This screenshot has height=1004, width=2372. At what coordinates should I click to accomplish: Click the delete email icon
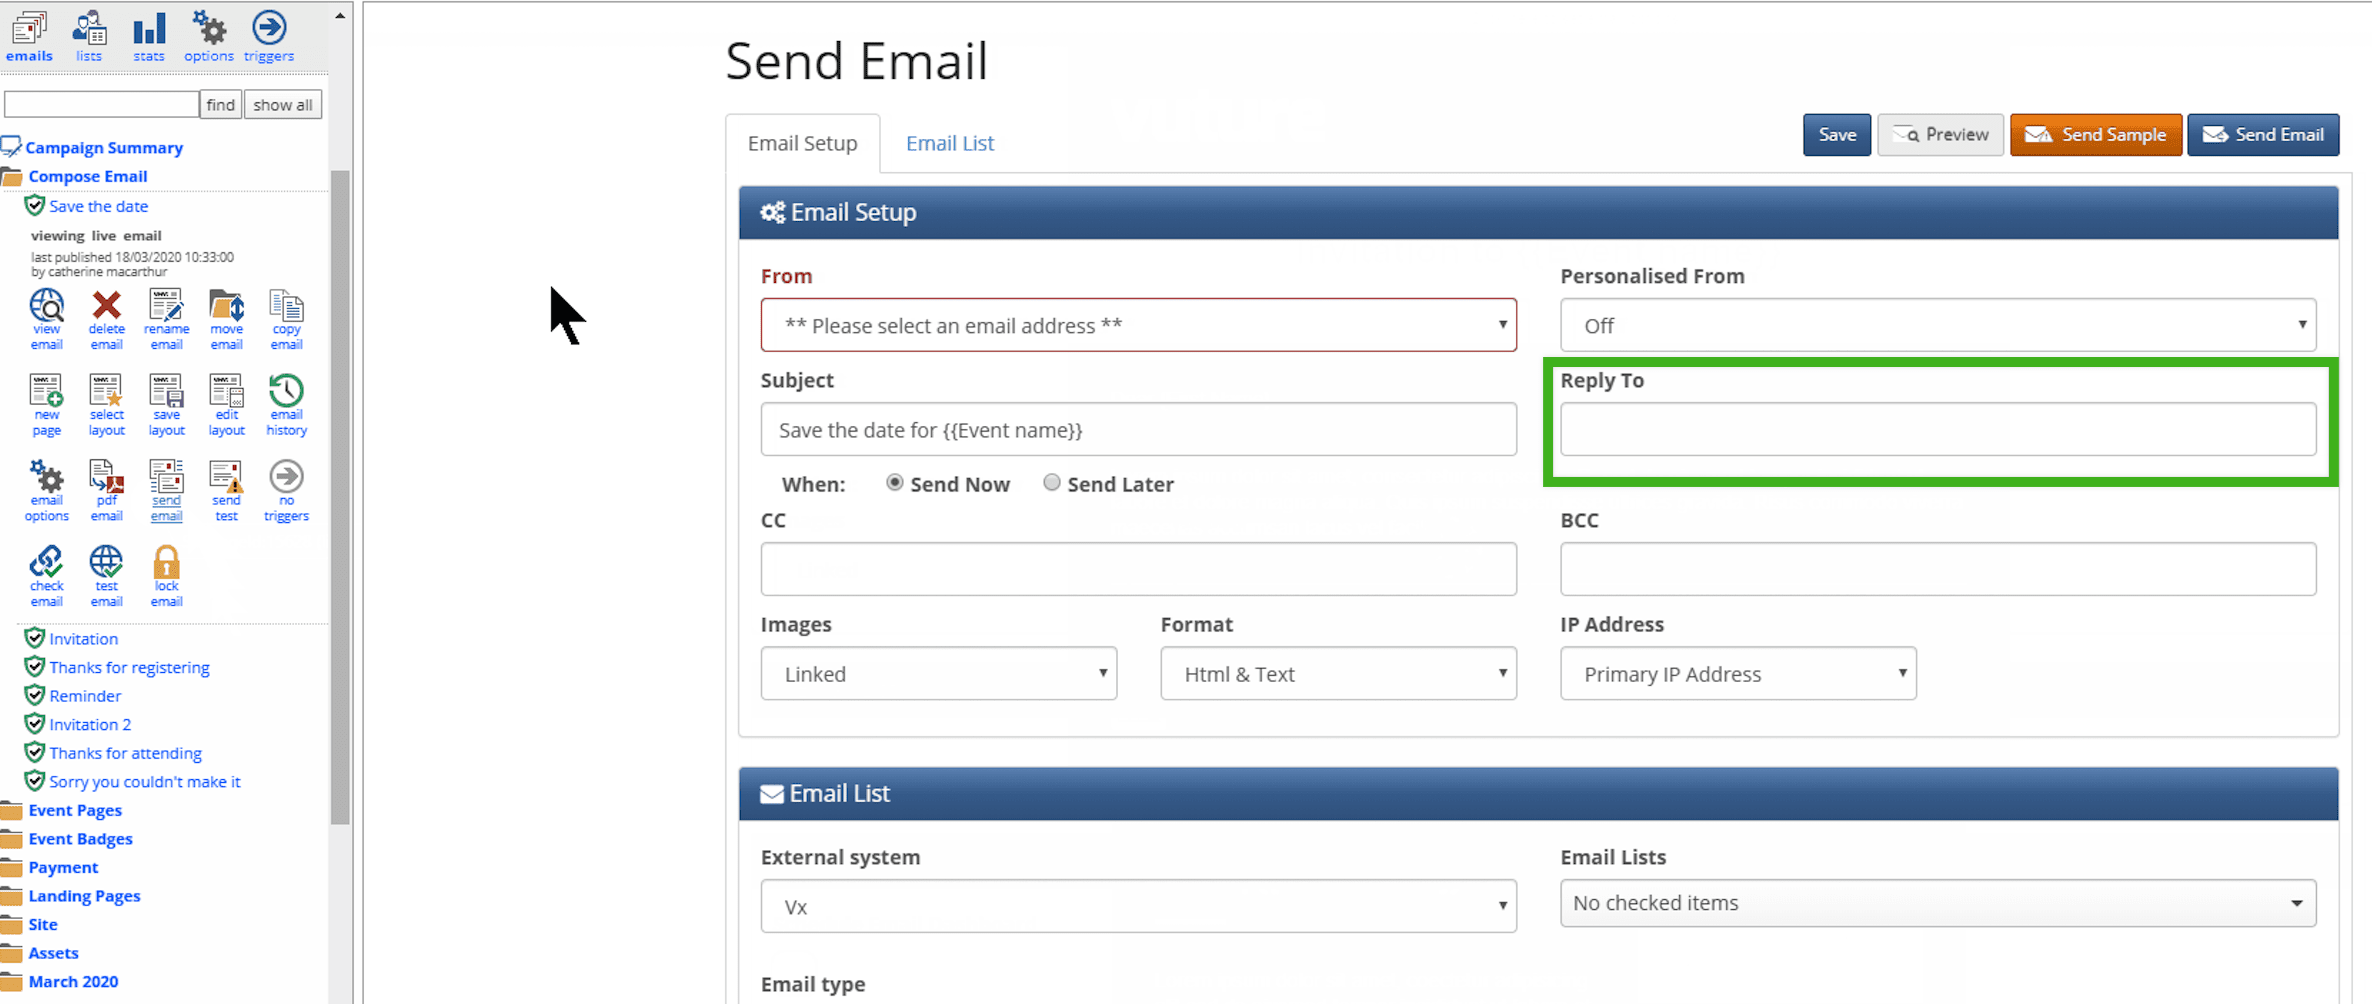tap(106, 305)
